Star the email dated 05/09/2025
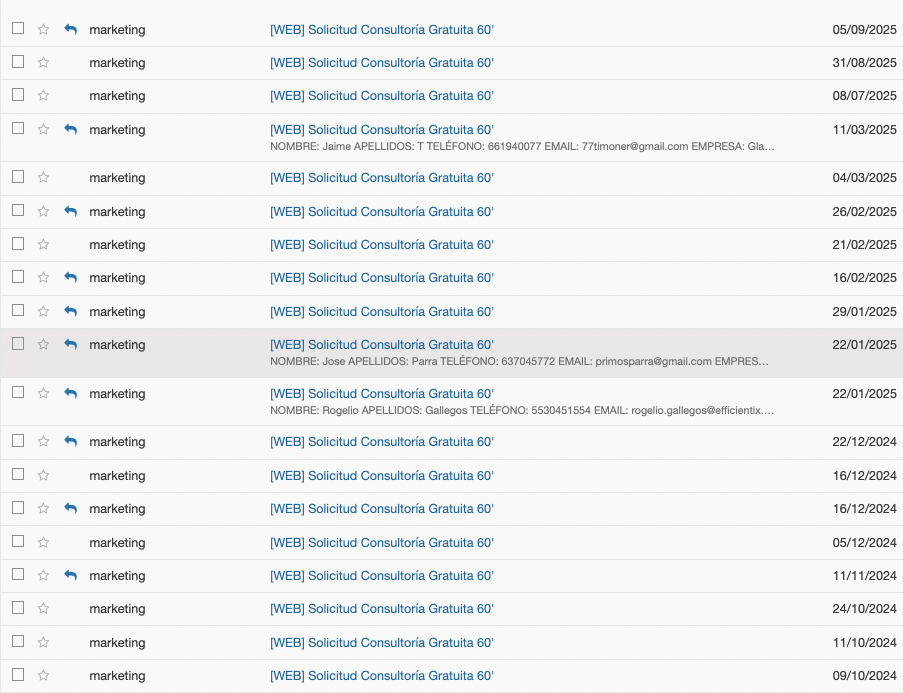Viewport: 903px width, 693px height. tap(43, 30)
